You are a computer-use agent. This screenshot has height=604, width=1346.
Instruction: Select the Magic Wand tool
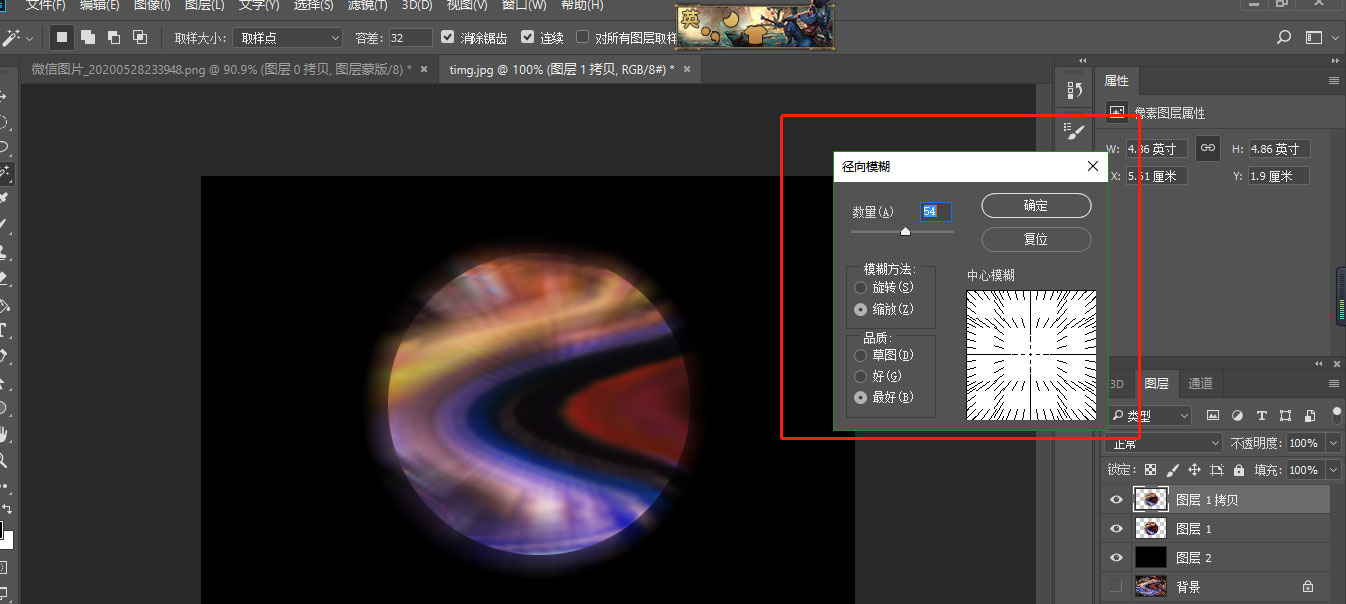pyautogui.click(x=8, y=171)
